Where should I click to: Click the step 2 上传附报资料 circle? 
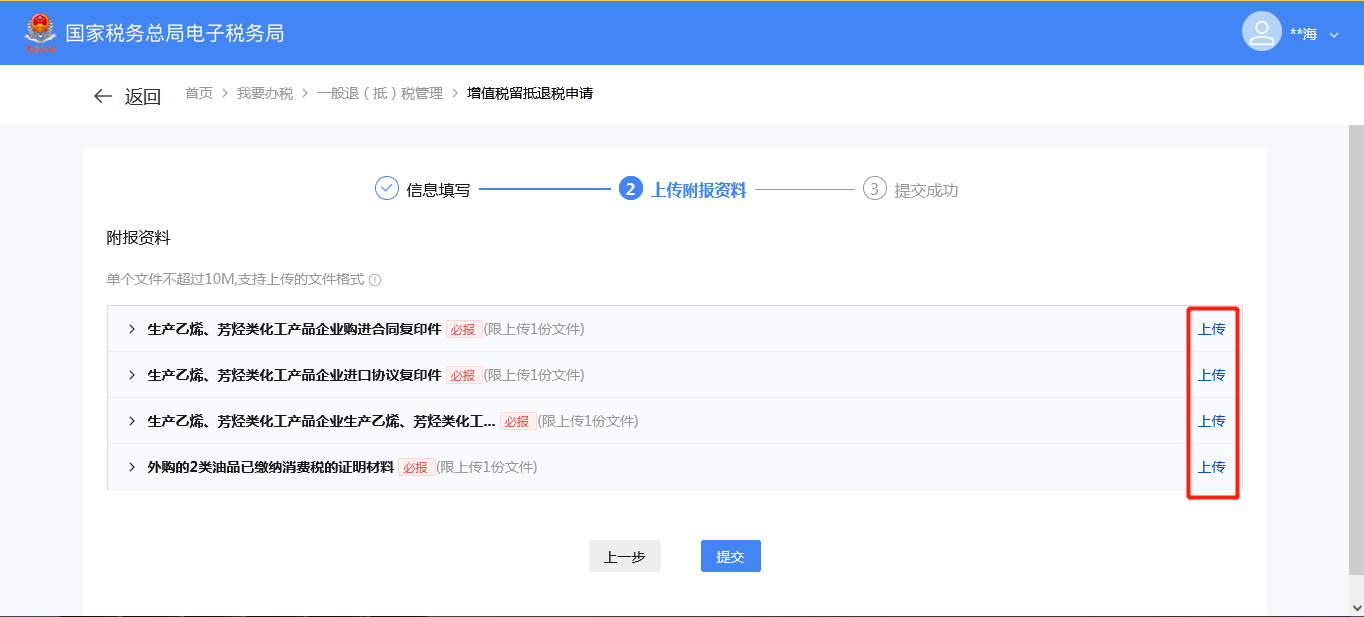click(x=630, y=189)
